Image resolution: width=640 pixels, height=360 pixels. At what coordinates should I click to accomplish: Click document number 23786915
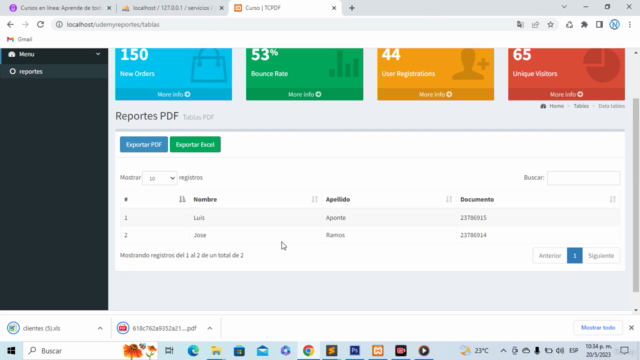[x=473, y=218]
